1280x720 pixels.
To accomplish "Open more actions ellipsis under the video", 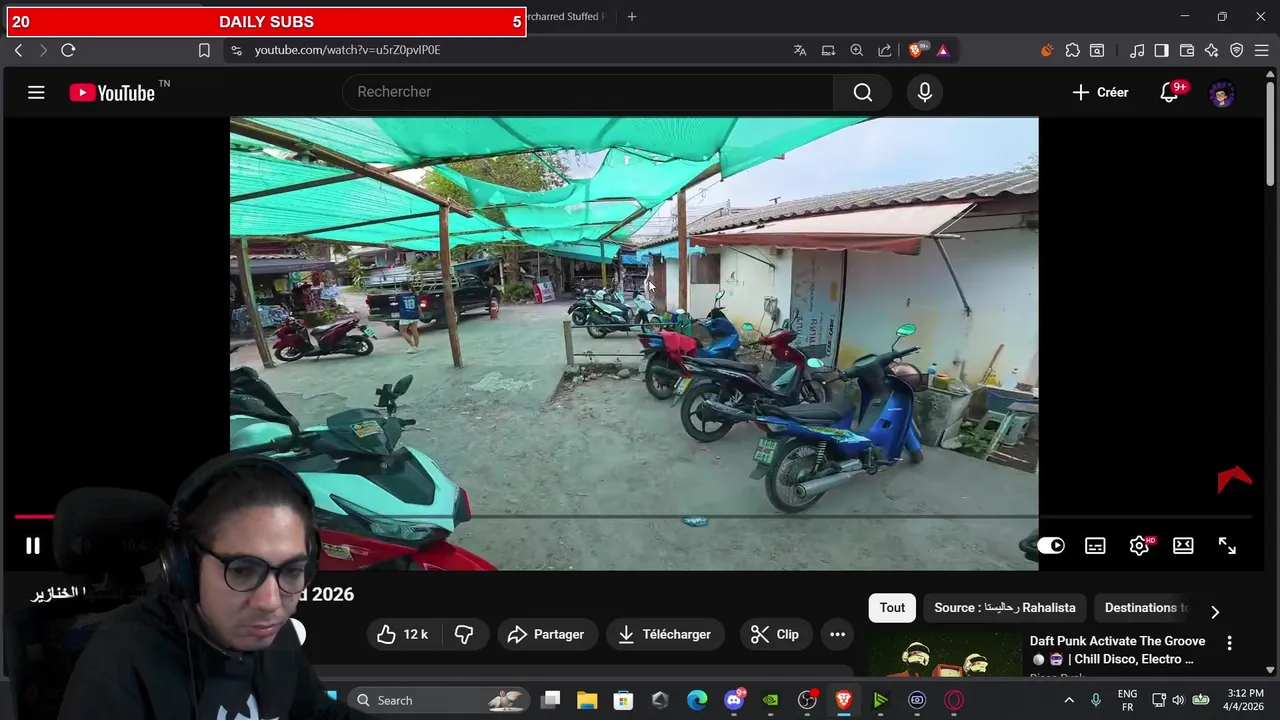I will coord(837,634).
